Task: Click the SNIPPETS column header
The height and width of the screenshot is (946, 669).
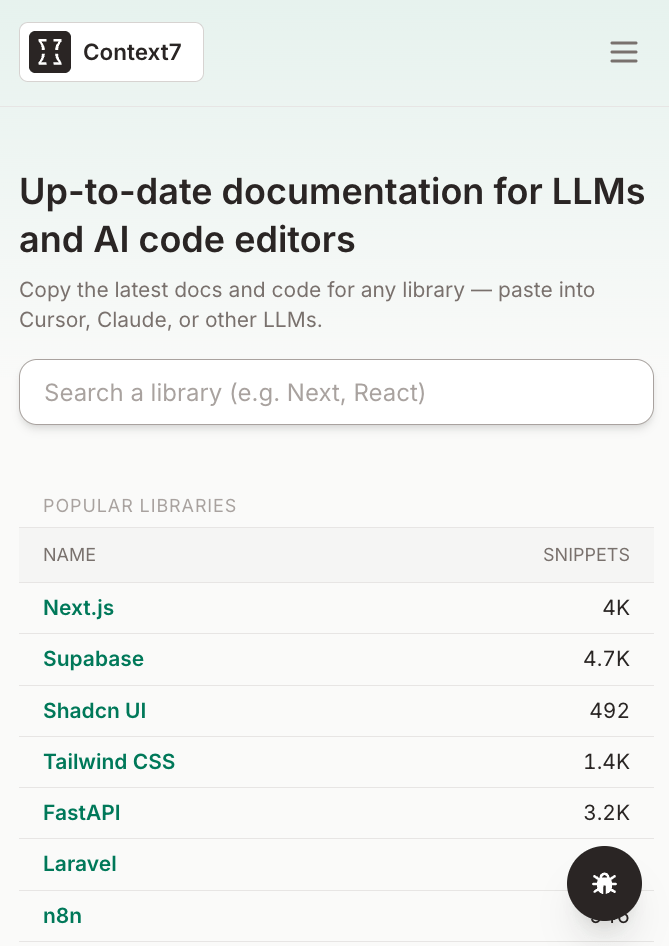Action: coord(586,554)
